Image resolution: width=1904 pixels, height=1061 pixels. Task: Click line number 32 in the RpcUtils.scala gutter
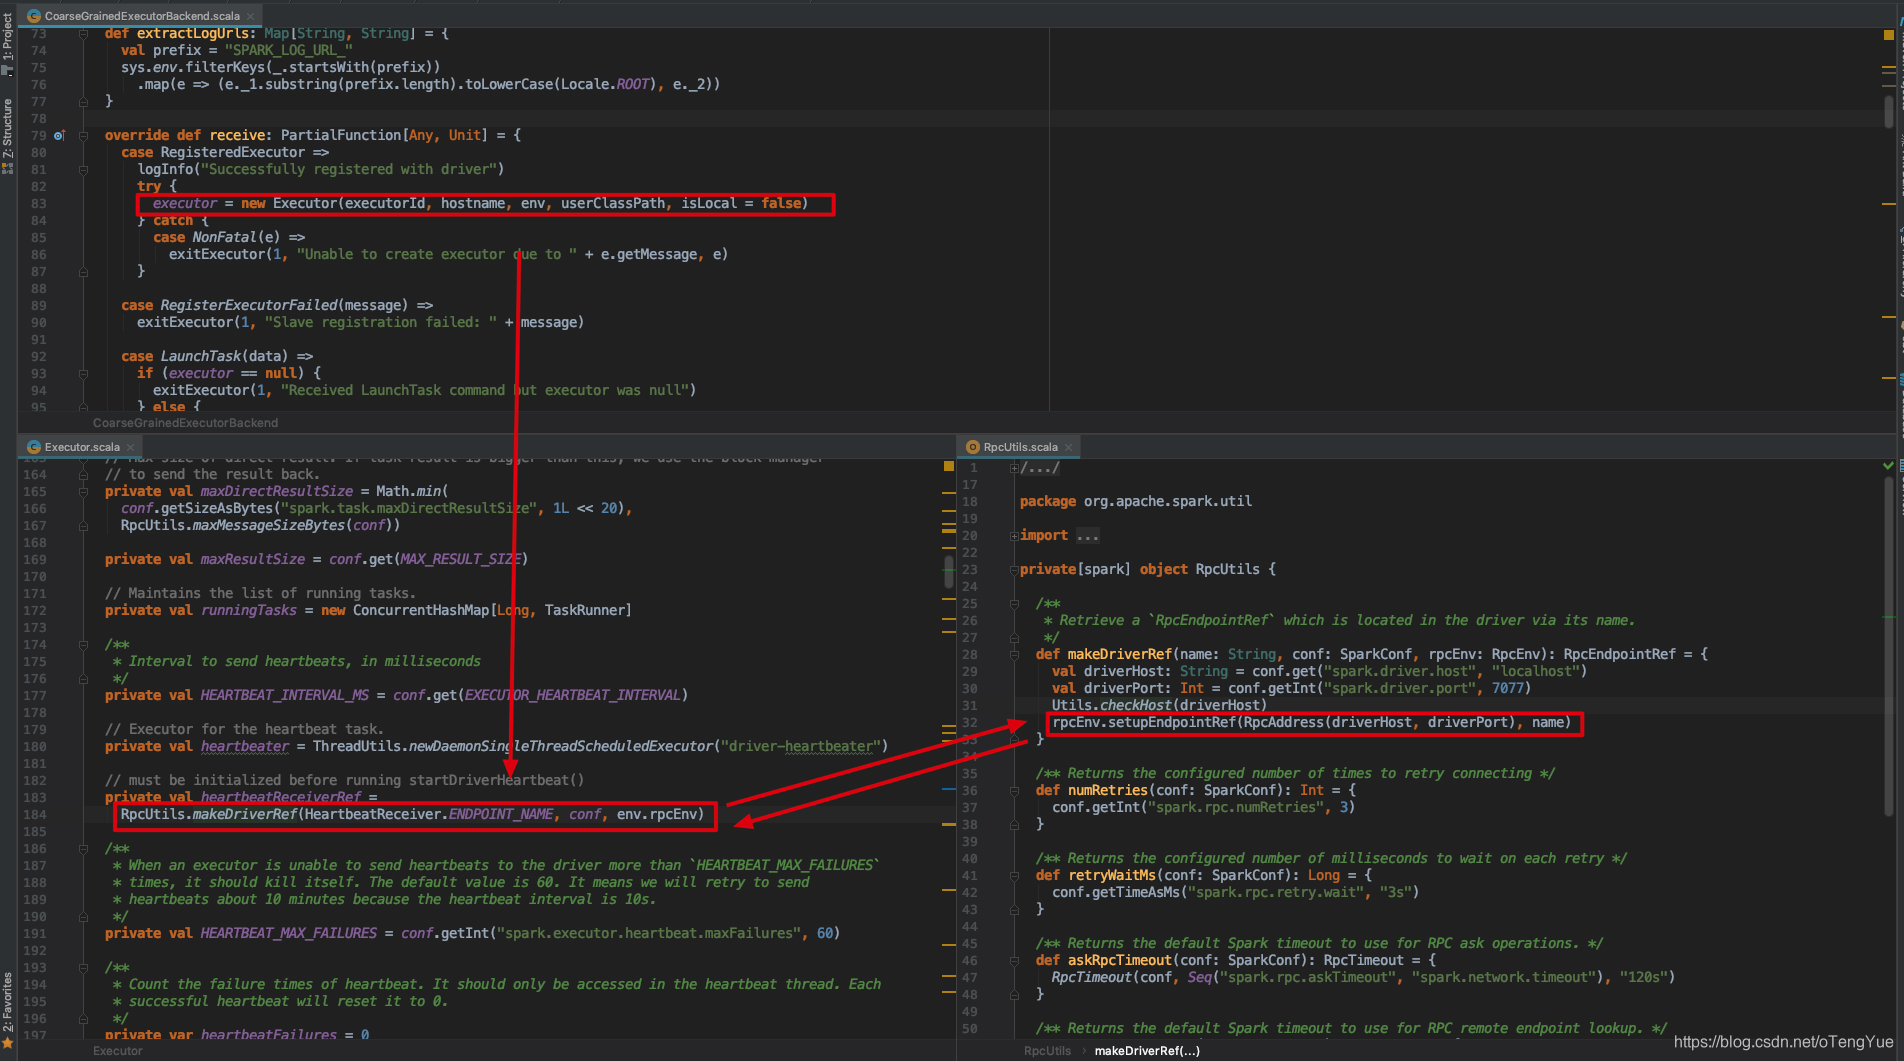click(970, 723)
